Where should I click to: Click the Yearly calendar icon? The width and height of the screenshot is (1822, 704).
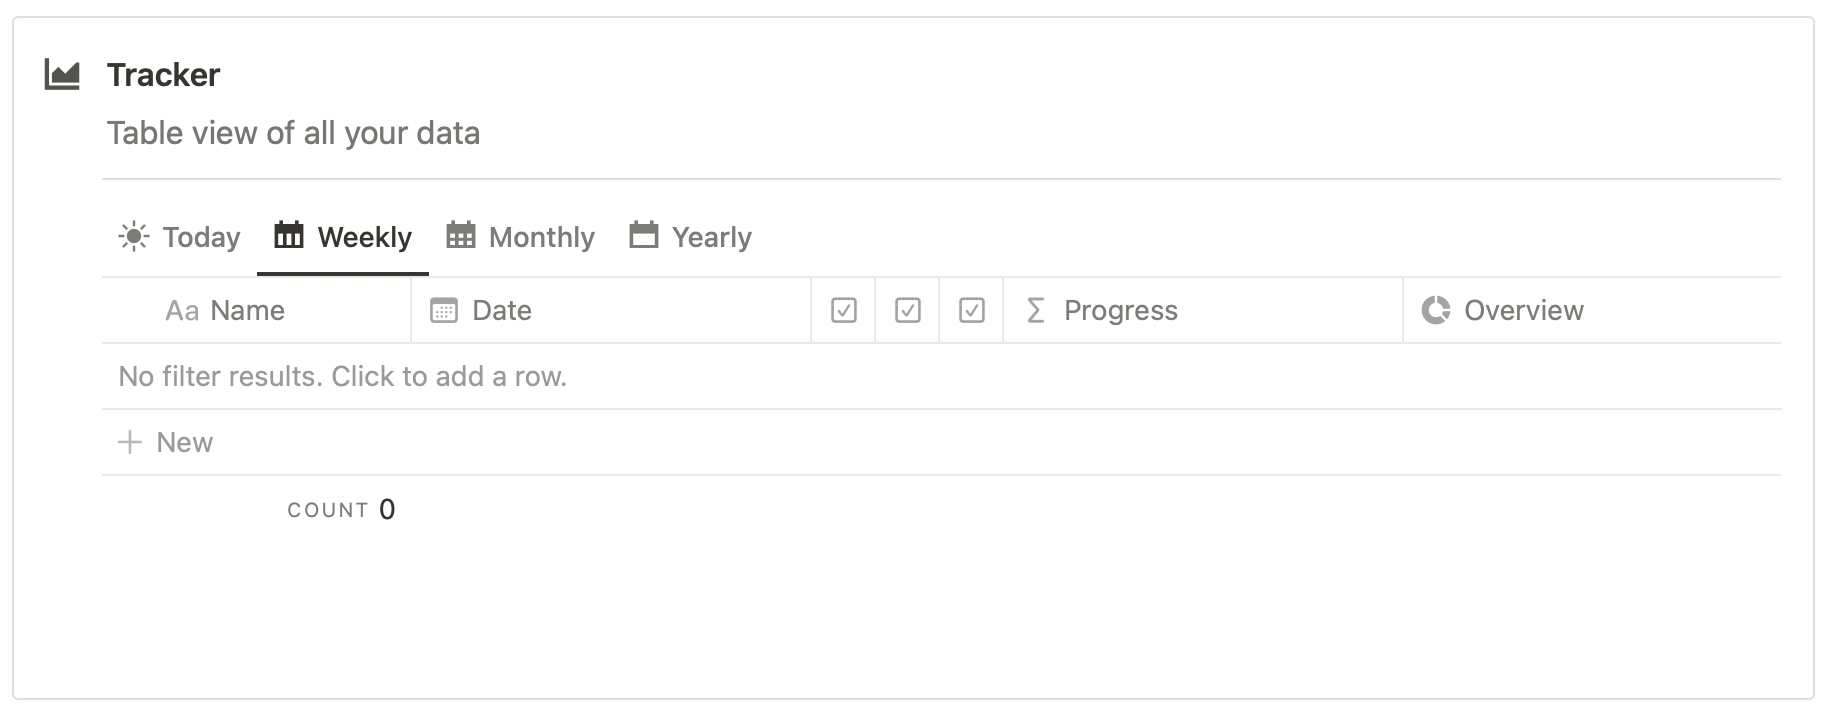point(643,235)
